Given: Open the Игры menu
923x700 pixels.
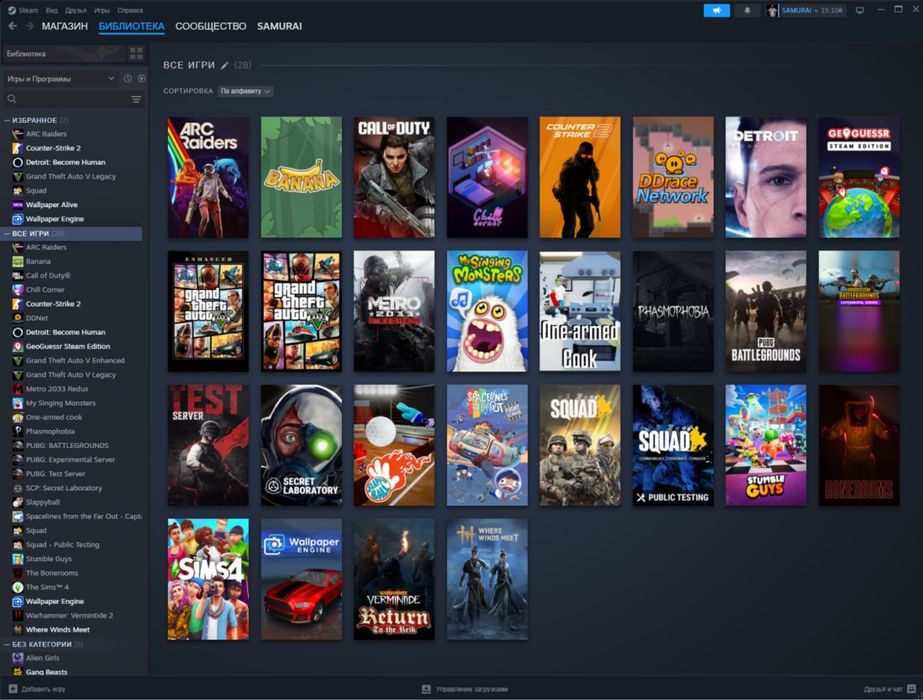Looking at the screenshot, I should pyautogui.click(x=102, y=10).
